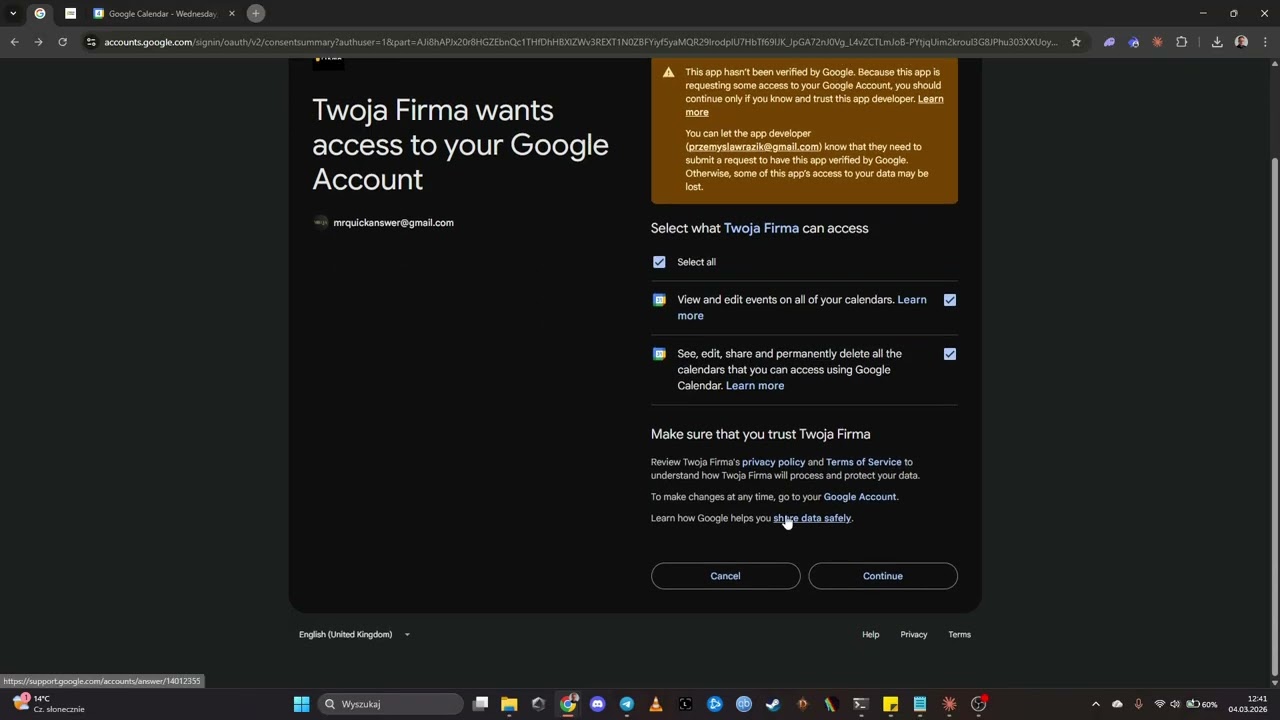This screenshot has width=1280, height=720.
Task: Switch to the first Google sign-in tab
Action: tap(40, 13)
